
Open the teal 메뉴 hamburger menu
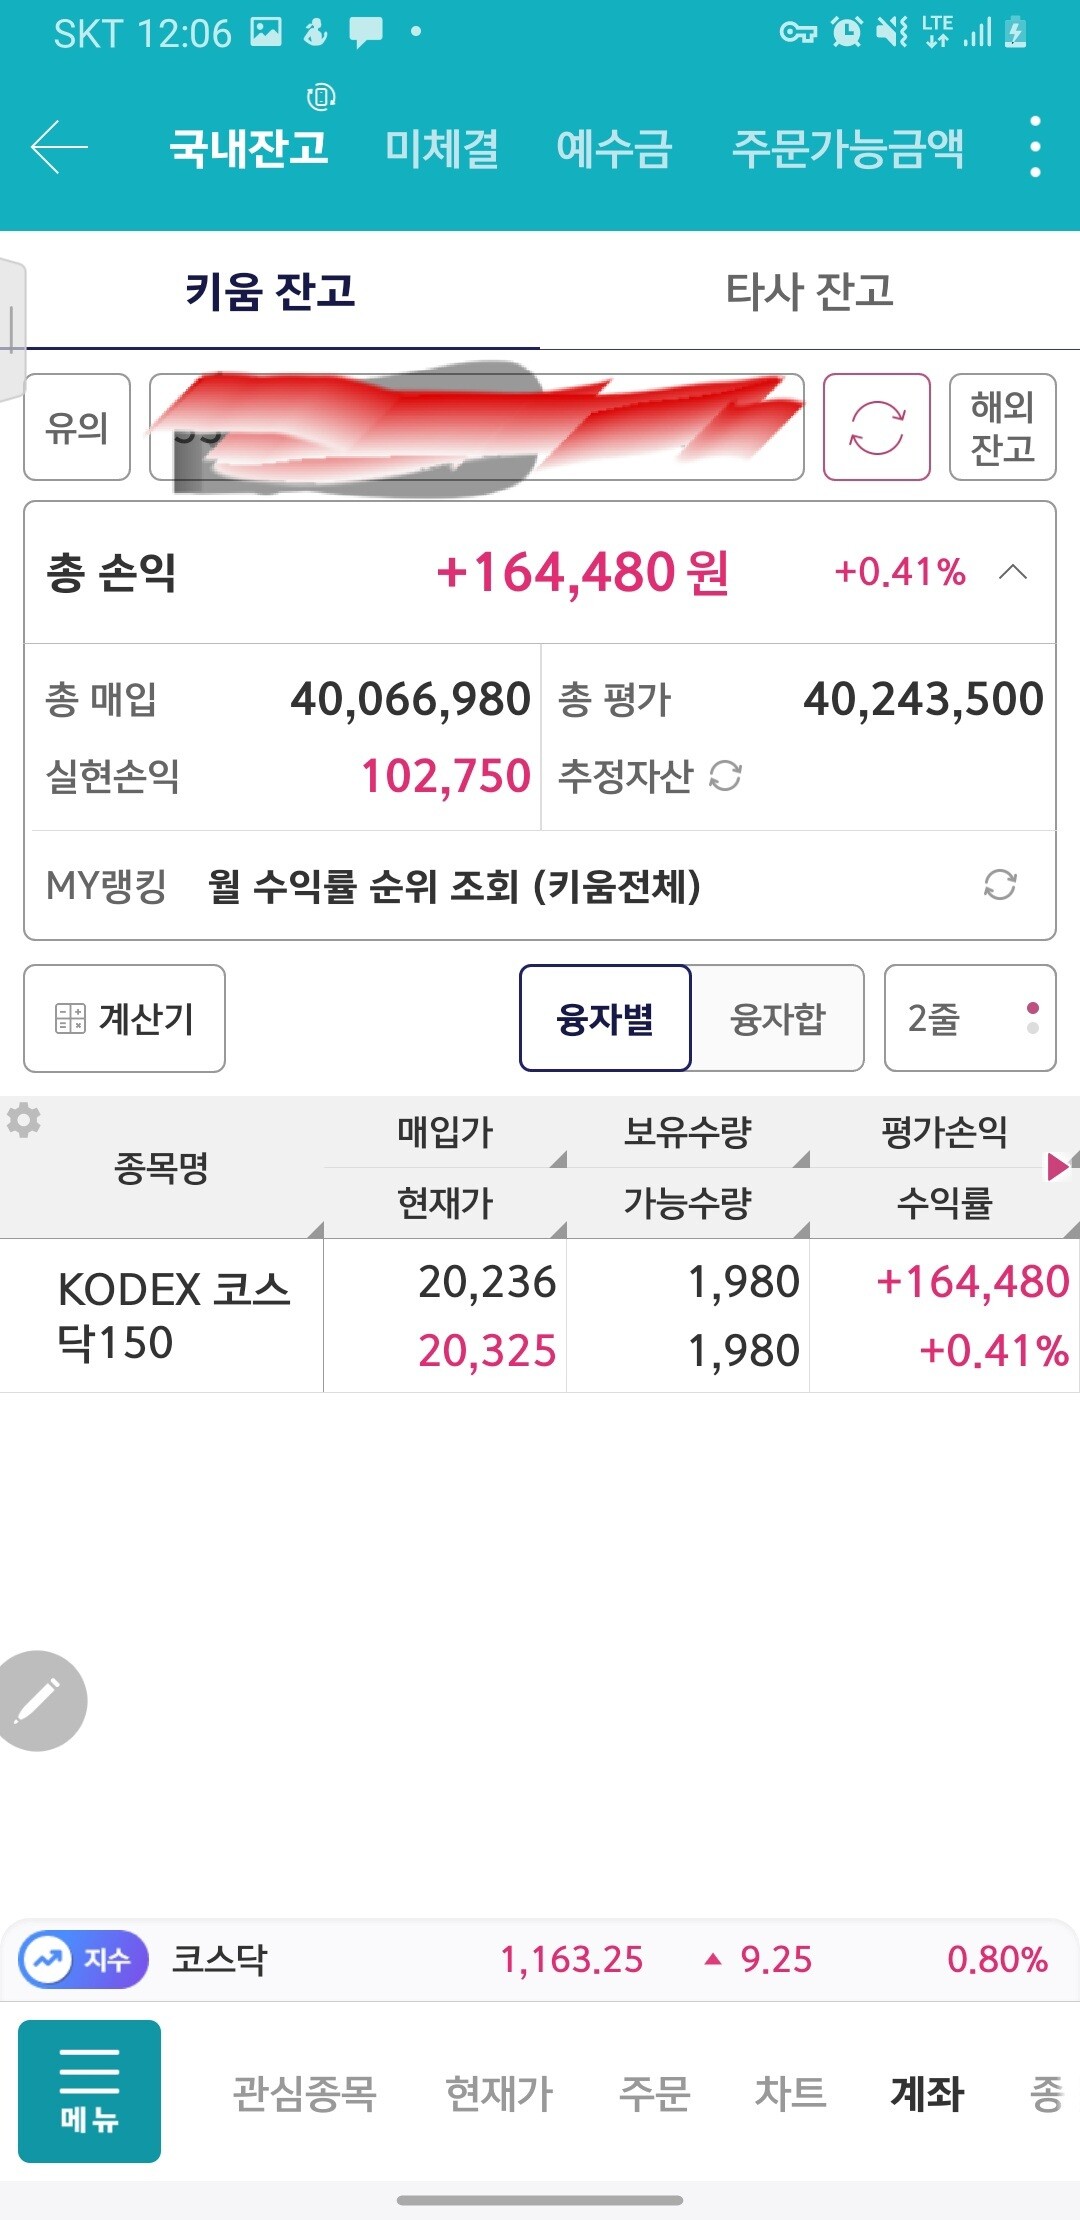click(90, 2091)
